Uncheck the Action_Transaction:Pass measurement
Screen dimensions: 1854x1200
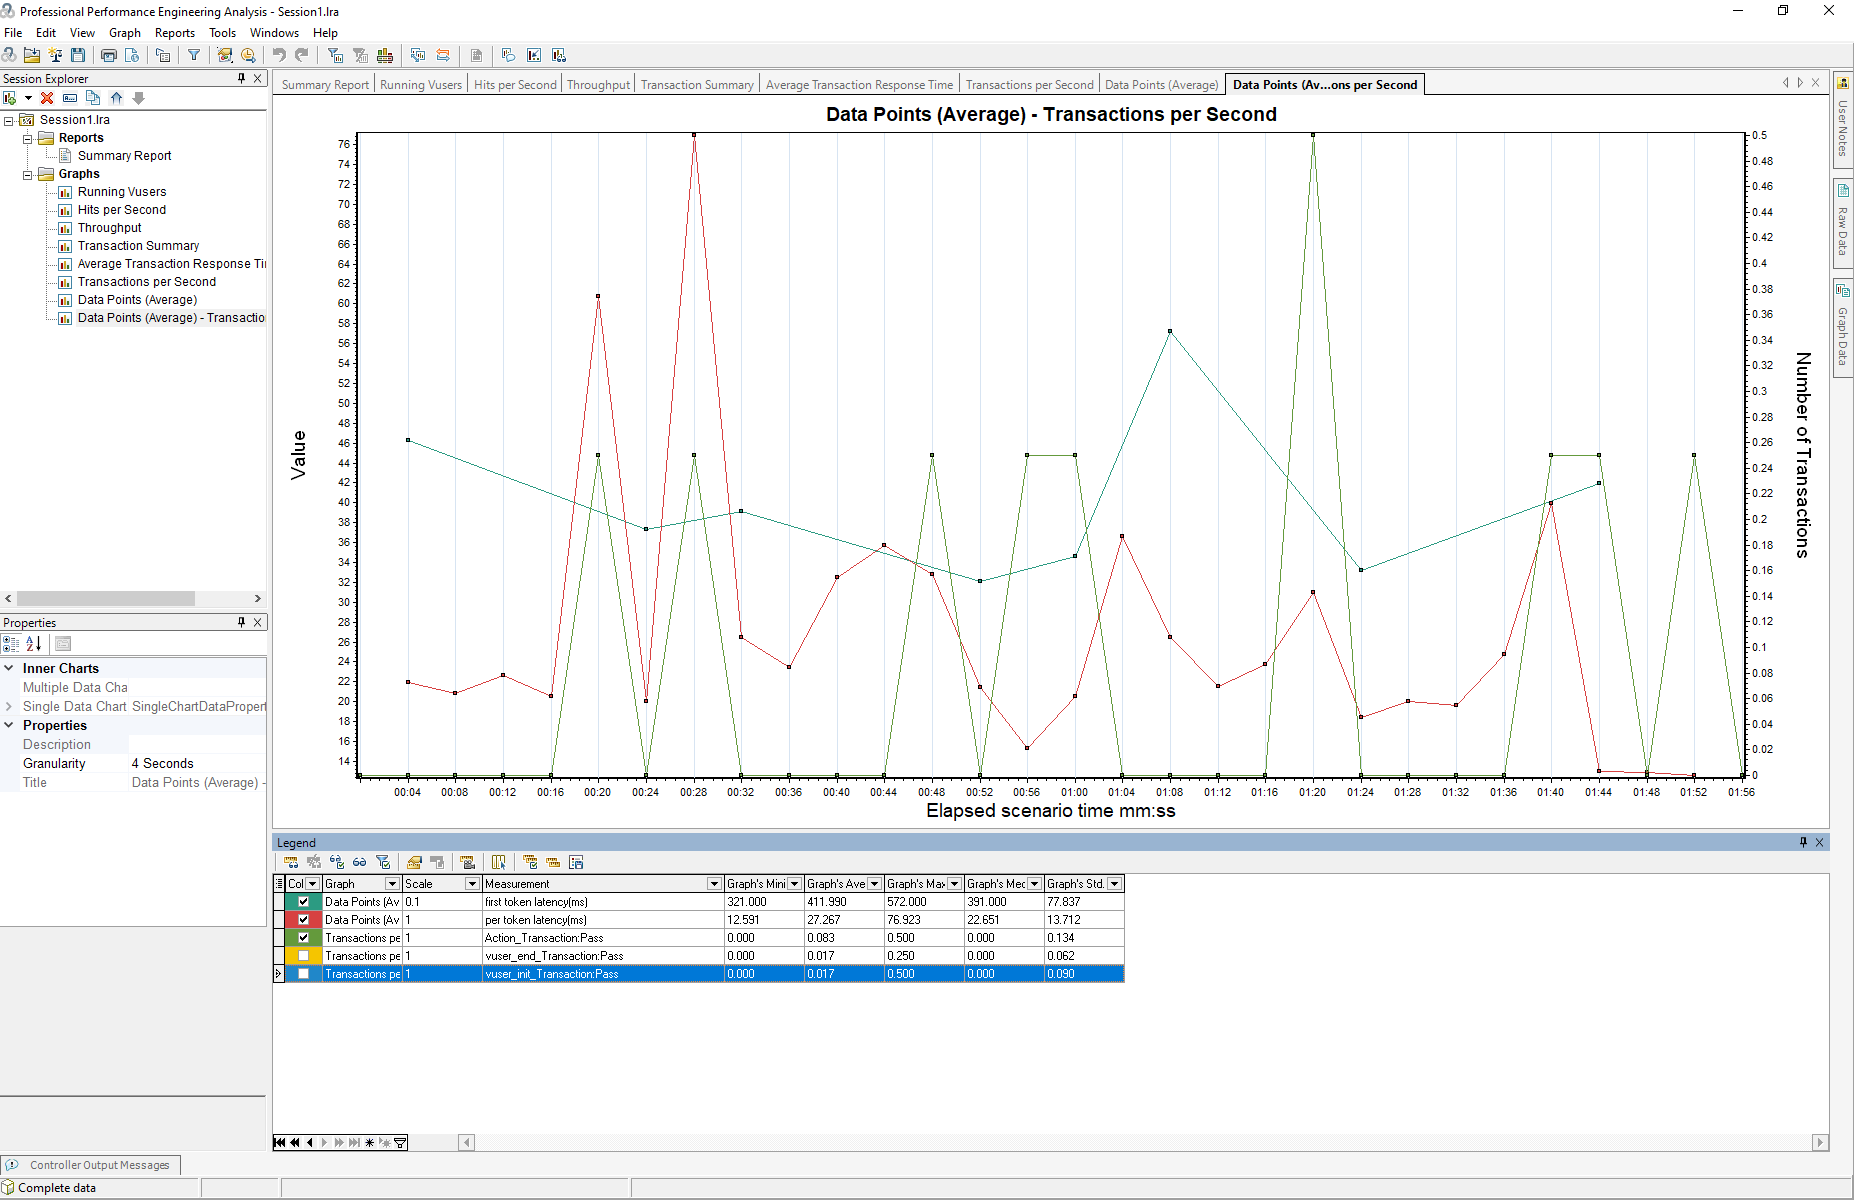[x=304, y=938]
